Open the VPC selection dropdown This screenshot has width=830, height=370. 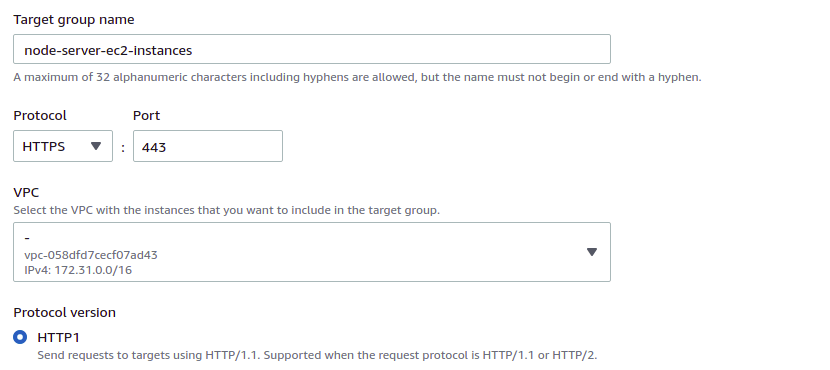pos(312,252)
